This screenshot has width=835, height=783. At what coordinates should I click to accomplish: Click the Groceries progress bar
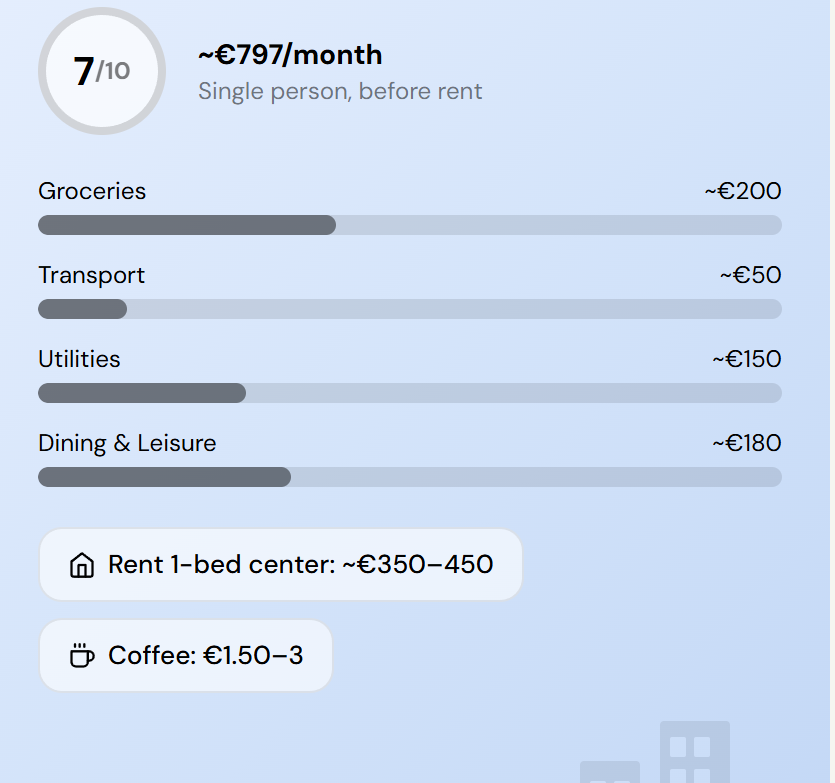(x=409, y=225)
